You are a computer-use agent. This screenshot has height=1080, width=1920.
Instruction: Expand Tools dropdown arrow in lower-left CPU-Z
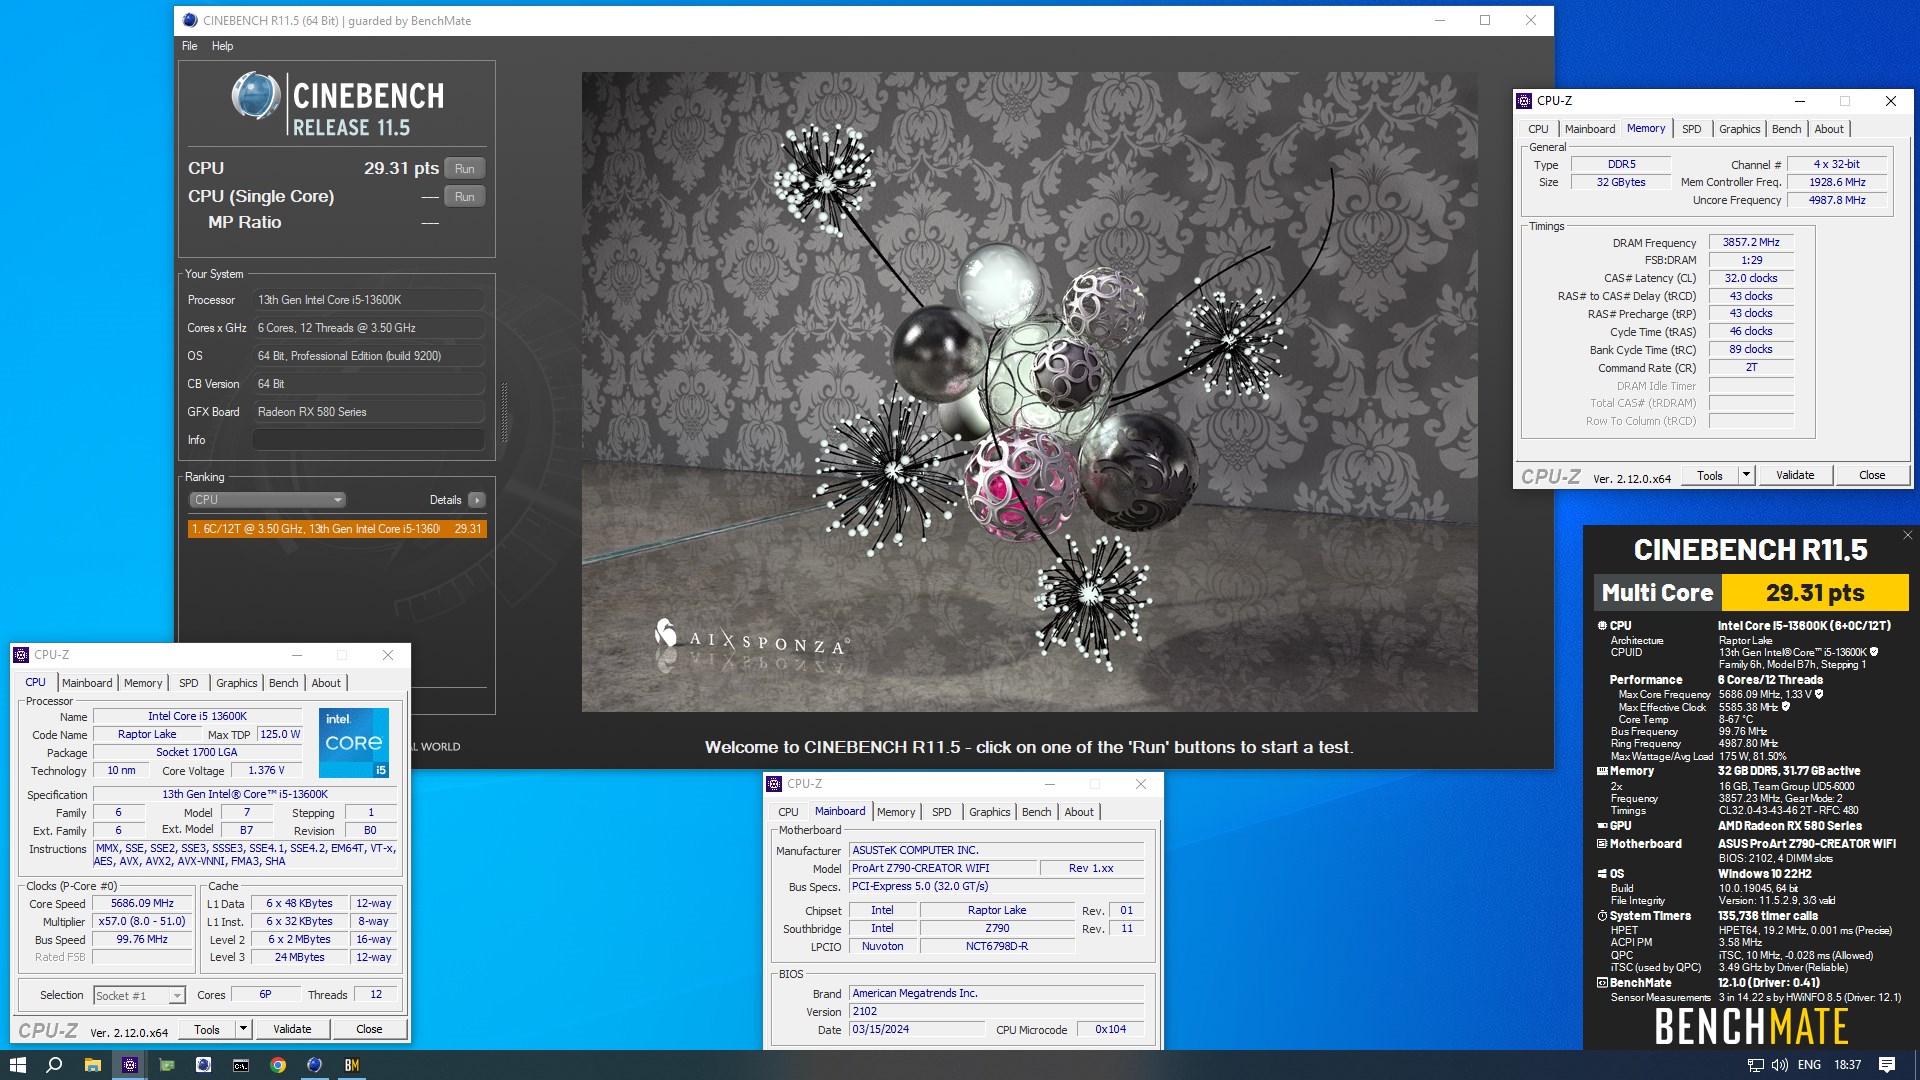point(242,1029)
